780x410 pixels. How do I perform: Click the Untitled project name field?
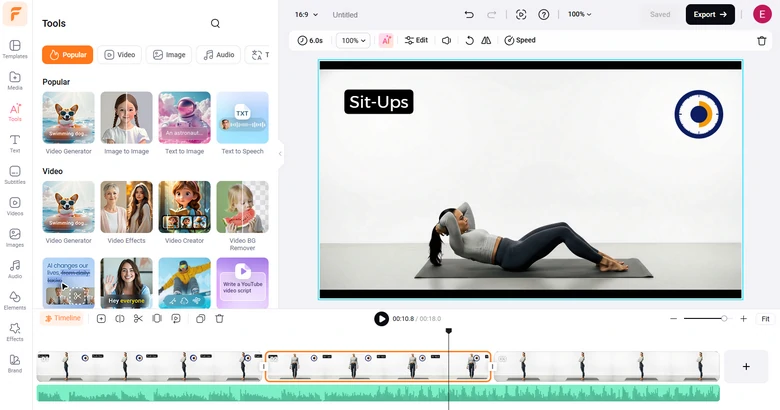click(345, 15)
